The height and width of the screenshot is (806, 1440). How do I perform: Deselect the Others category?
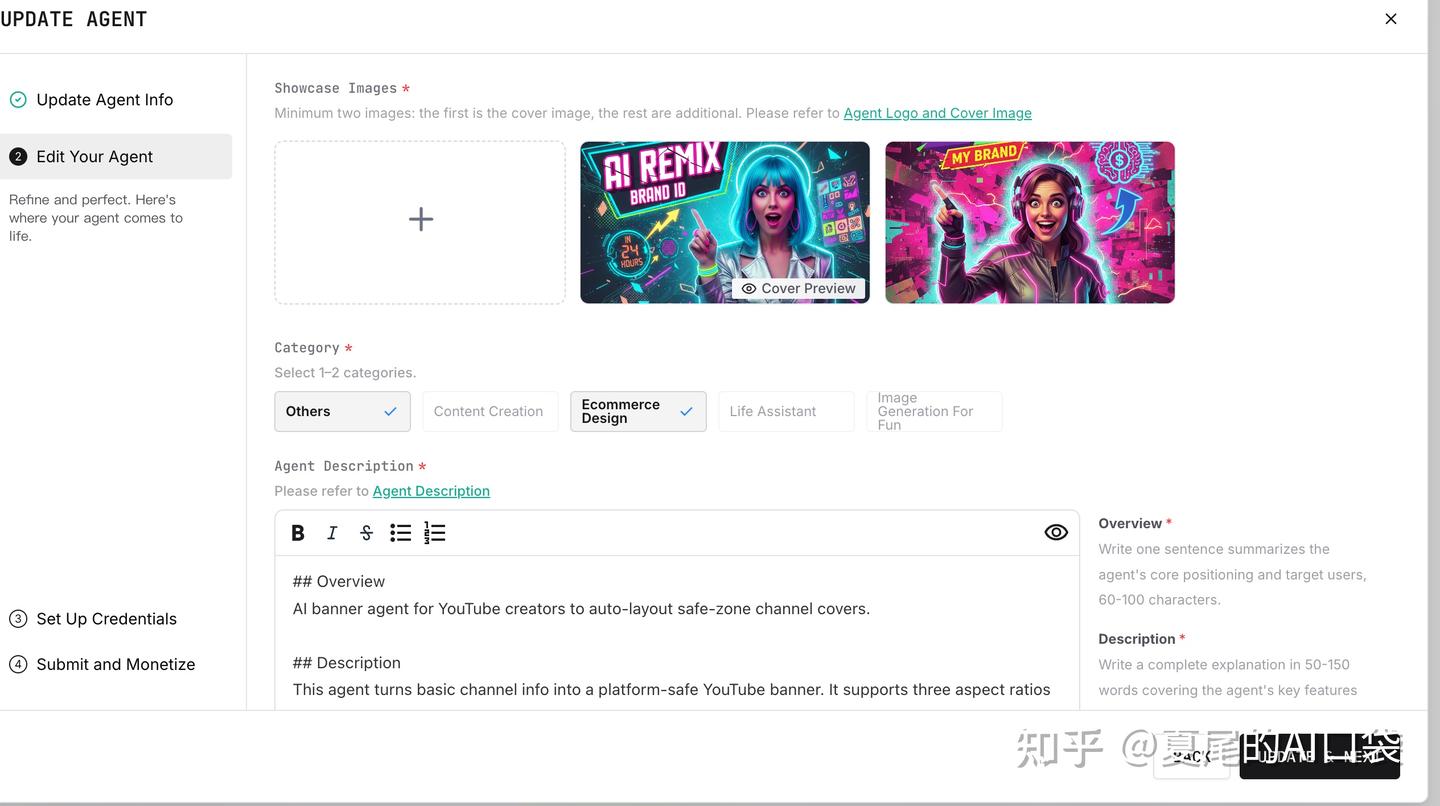342,411
